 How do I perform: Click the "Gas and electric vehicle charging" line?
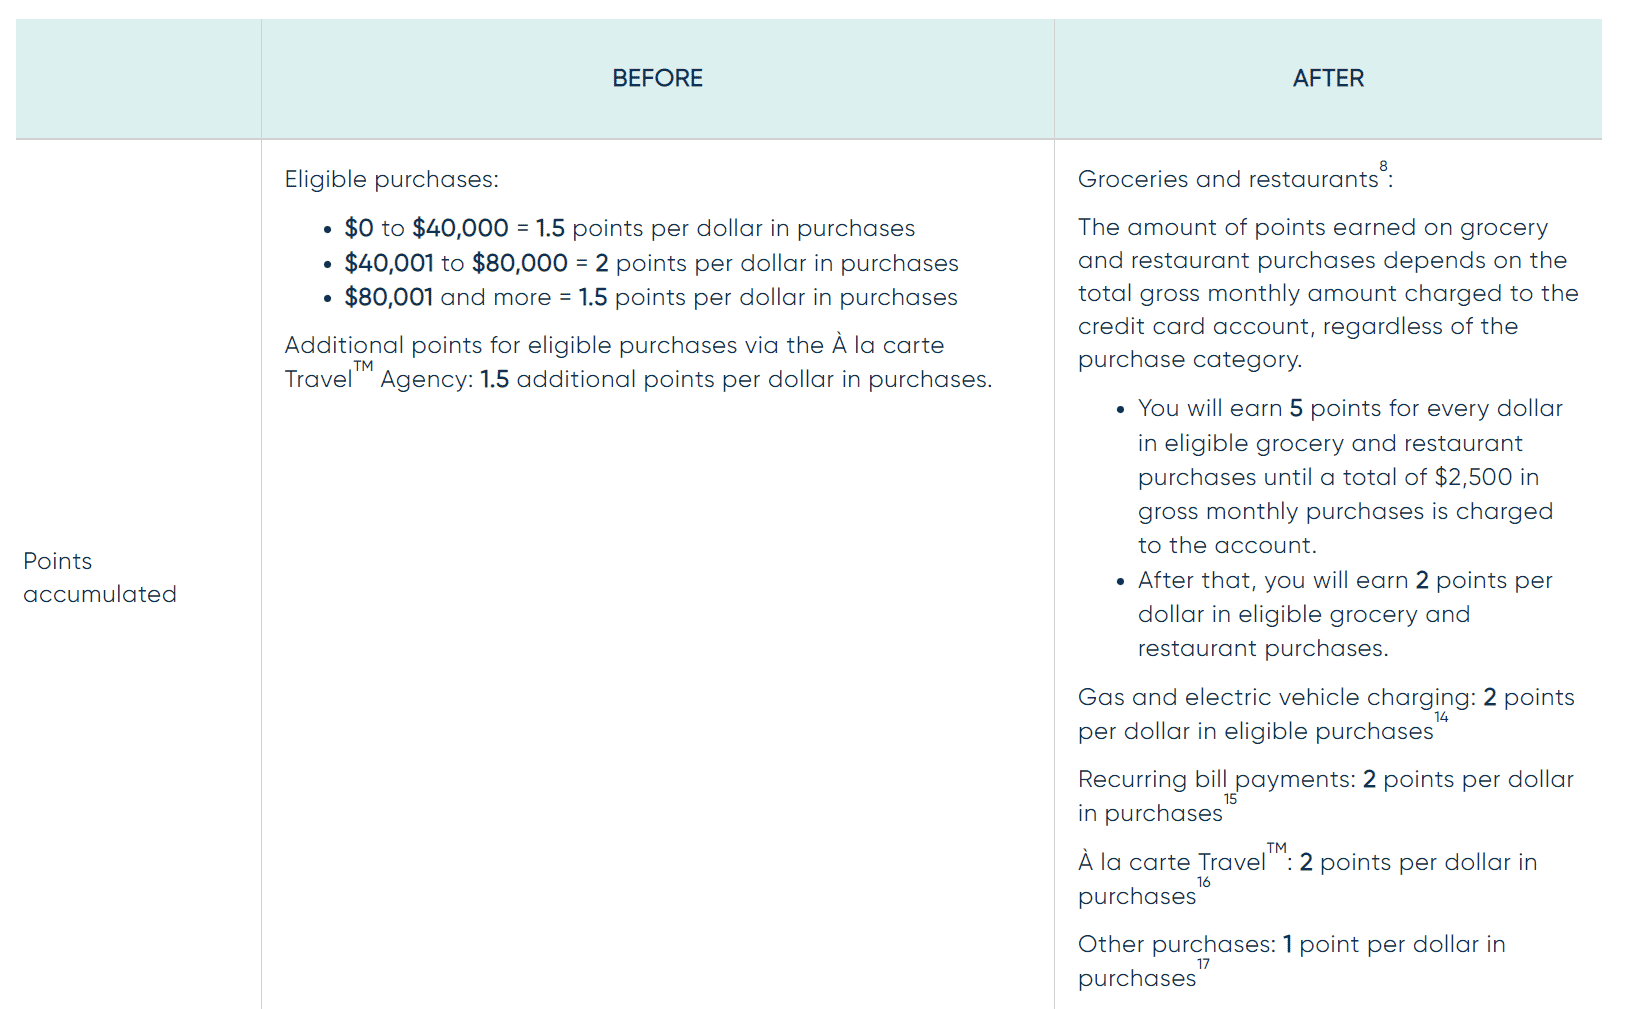(1326, 714)
